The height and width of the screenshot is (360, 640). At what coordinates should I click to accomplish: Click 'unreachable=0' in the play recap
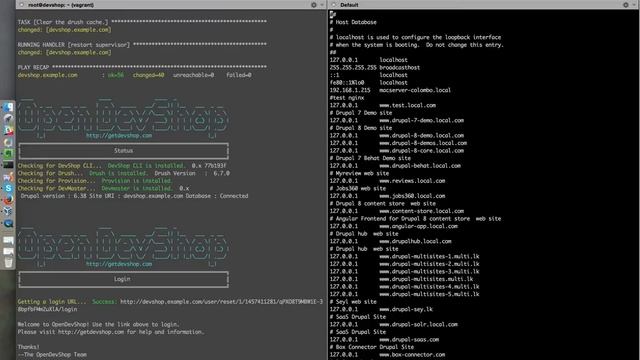[193, 75]
